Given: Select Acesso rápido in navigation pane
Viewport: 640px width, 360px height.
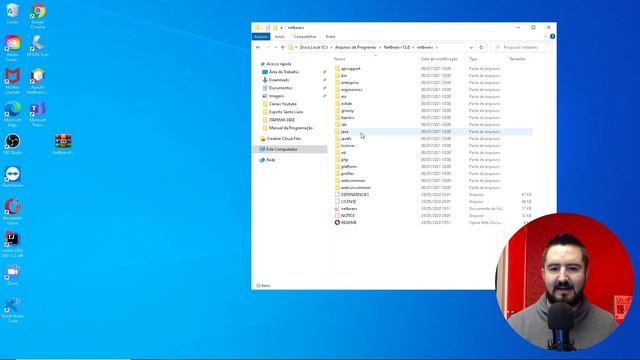Looking at the screenshot, I should click(x=279, y=64).
